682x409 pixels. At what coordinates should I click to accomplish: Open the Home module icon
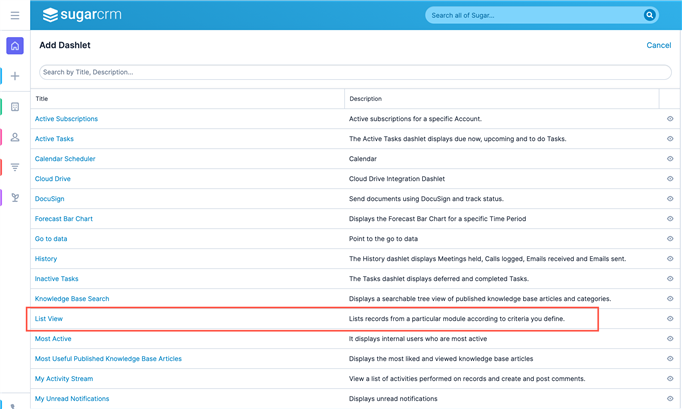coord(15,46)
